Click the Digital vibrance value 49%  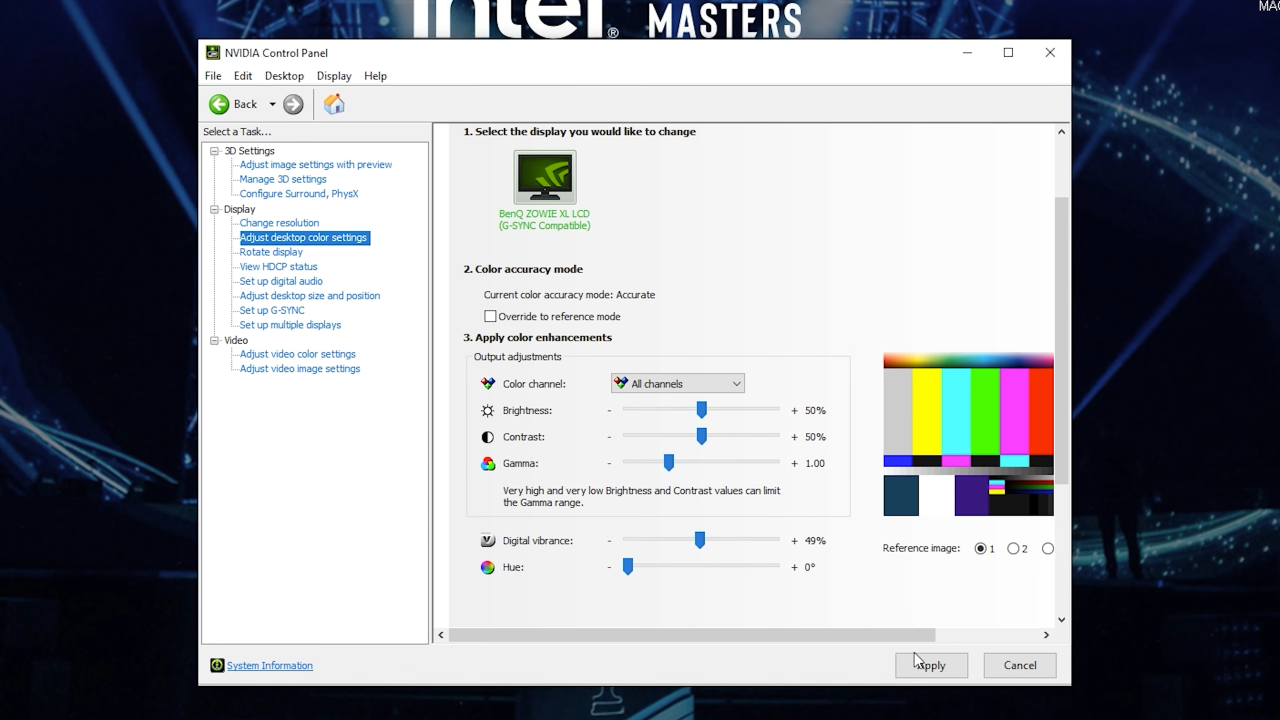[x=815, y=541]
